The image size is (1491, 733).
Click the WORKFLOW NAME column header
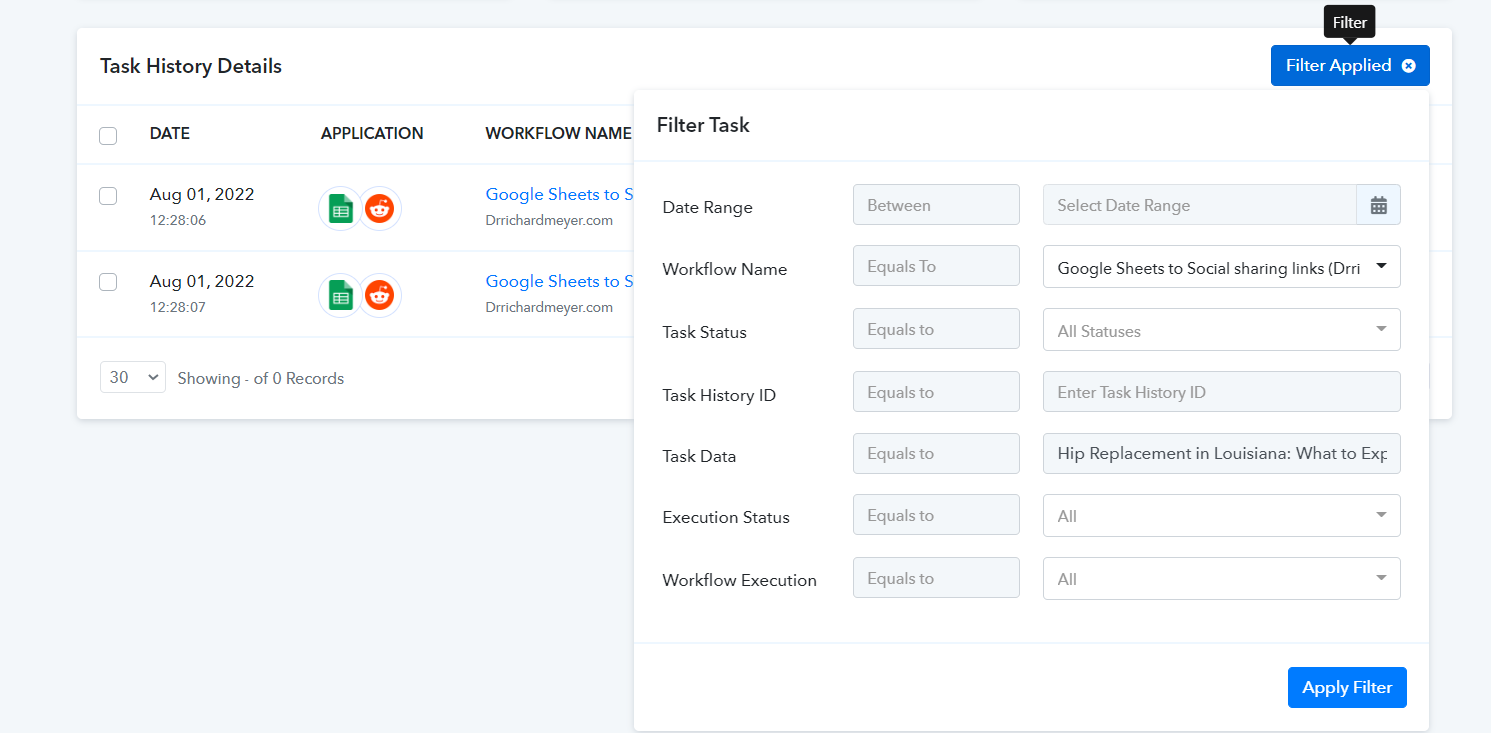click(559, 134)
